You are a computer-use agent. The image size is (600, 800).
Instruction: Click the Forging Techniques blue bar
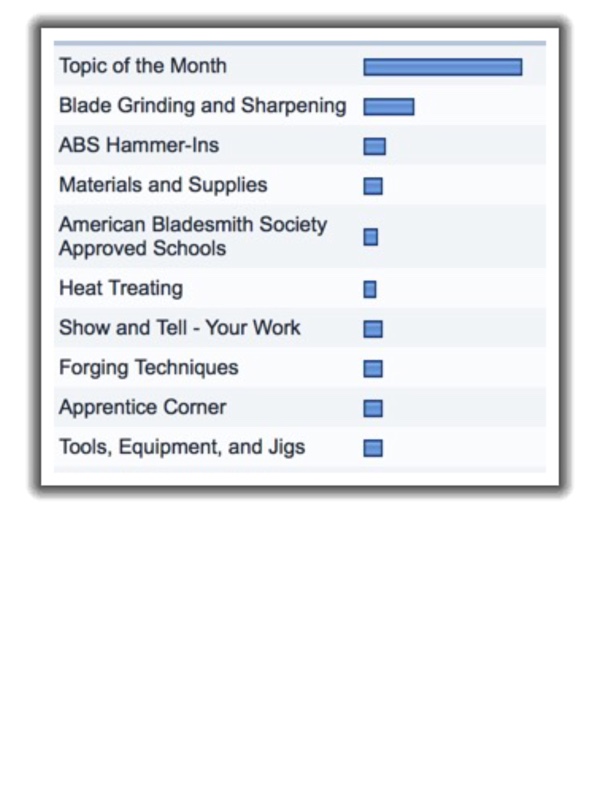click(x=373, y=369)
